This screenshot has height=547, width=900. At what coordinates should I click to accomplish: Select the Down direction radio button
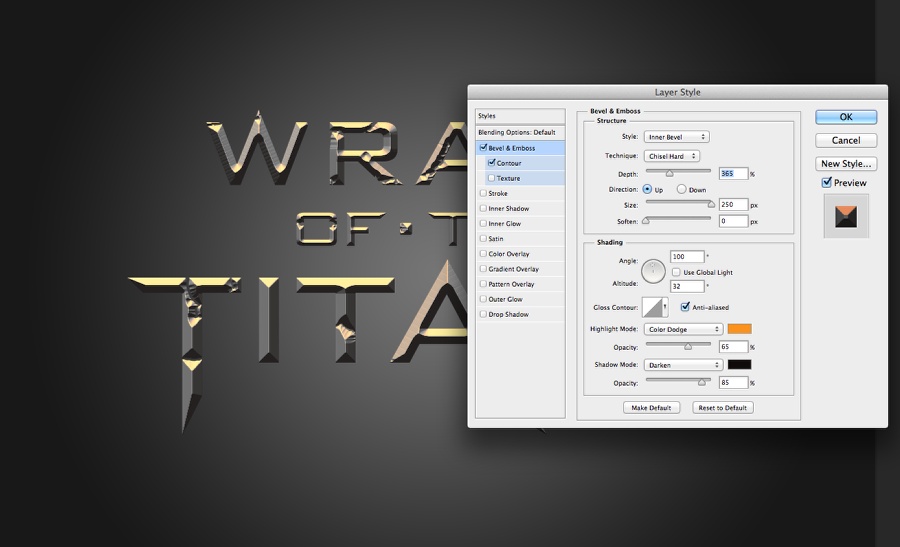pos(681,189)
